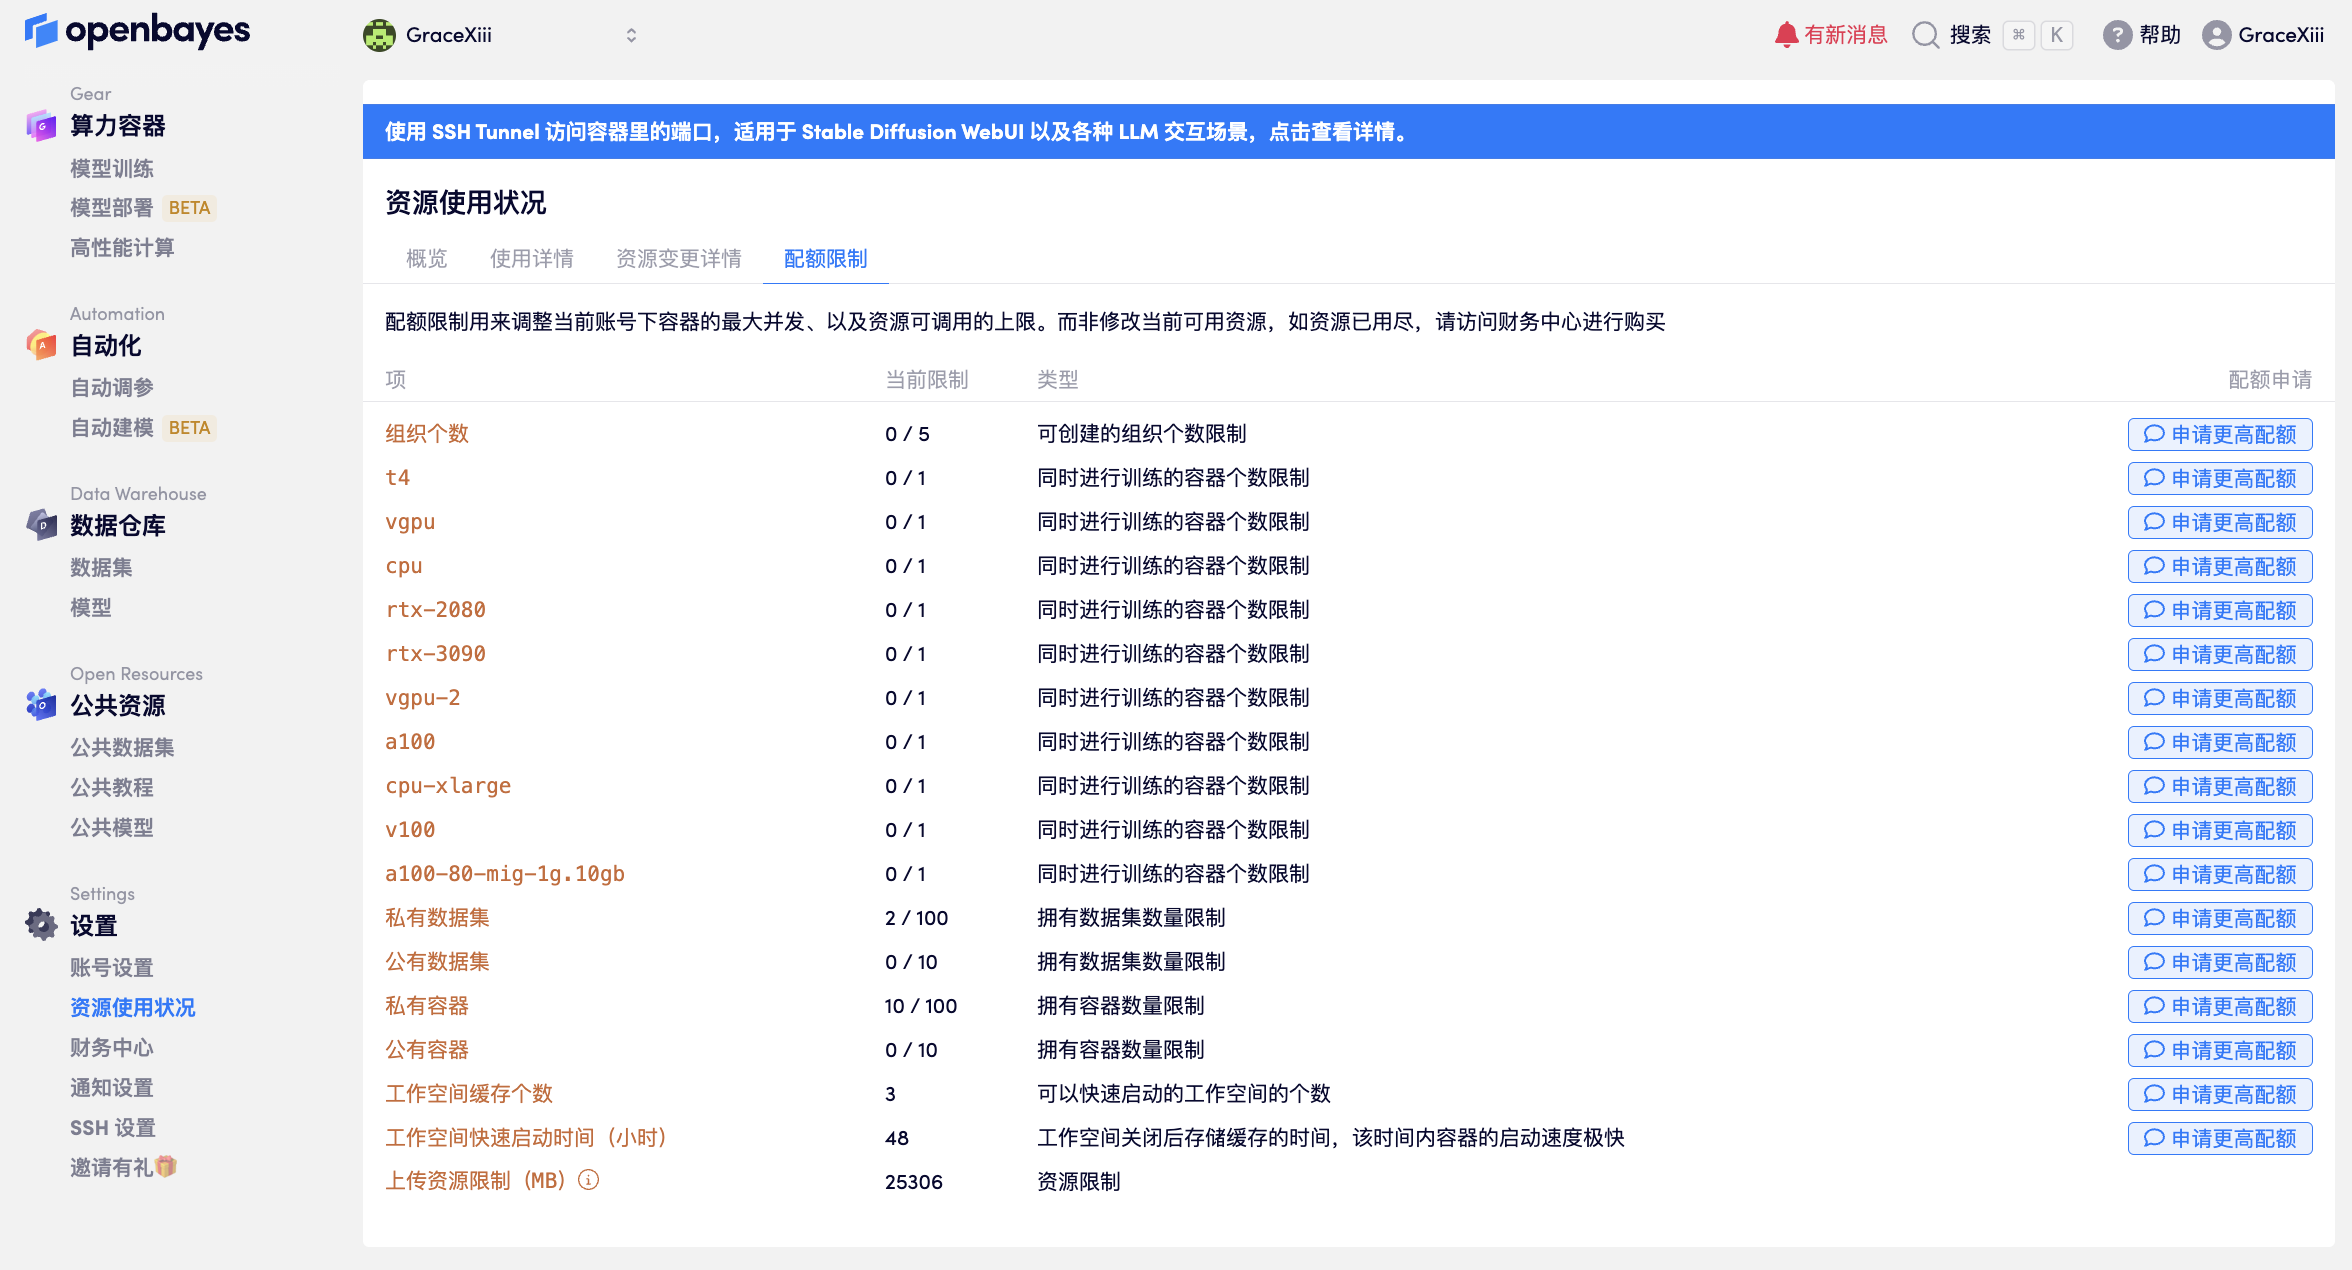This screenshot has height=1270, width=2352.
Task: Switch to the 资源变更详情 tab
Action: 678,259
